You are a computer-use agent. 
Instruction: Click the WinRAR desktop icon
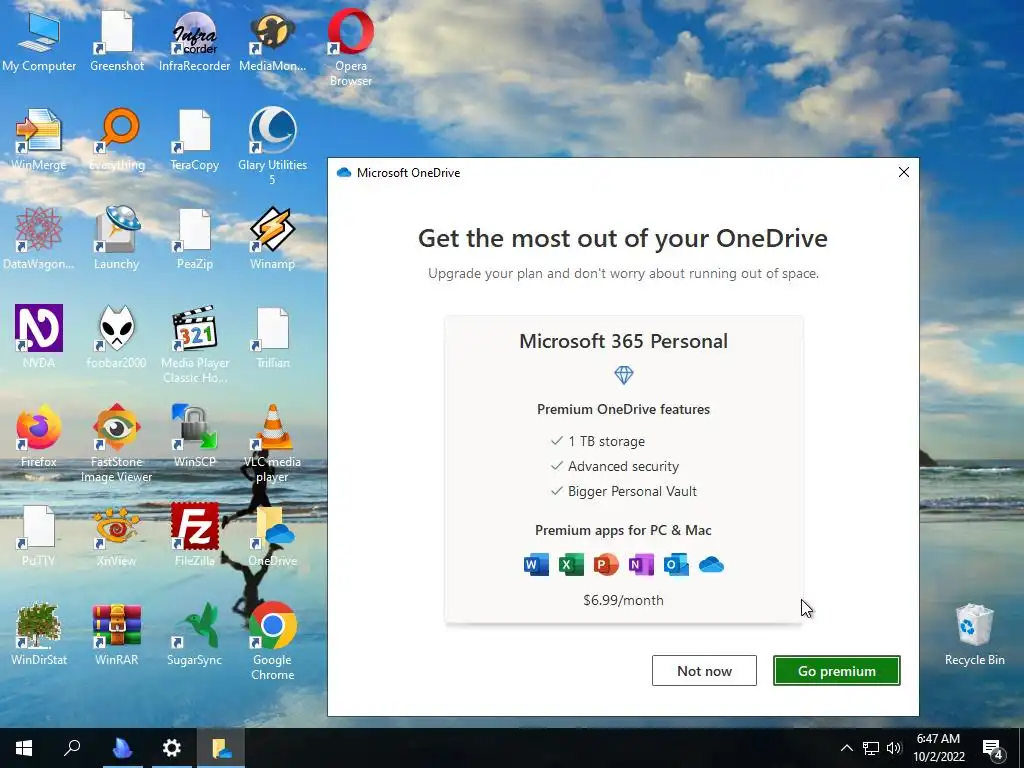pyautogui.click(x=117, y=635)
